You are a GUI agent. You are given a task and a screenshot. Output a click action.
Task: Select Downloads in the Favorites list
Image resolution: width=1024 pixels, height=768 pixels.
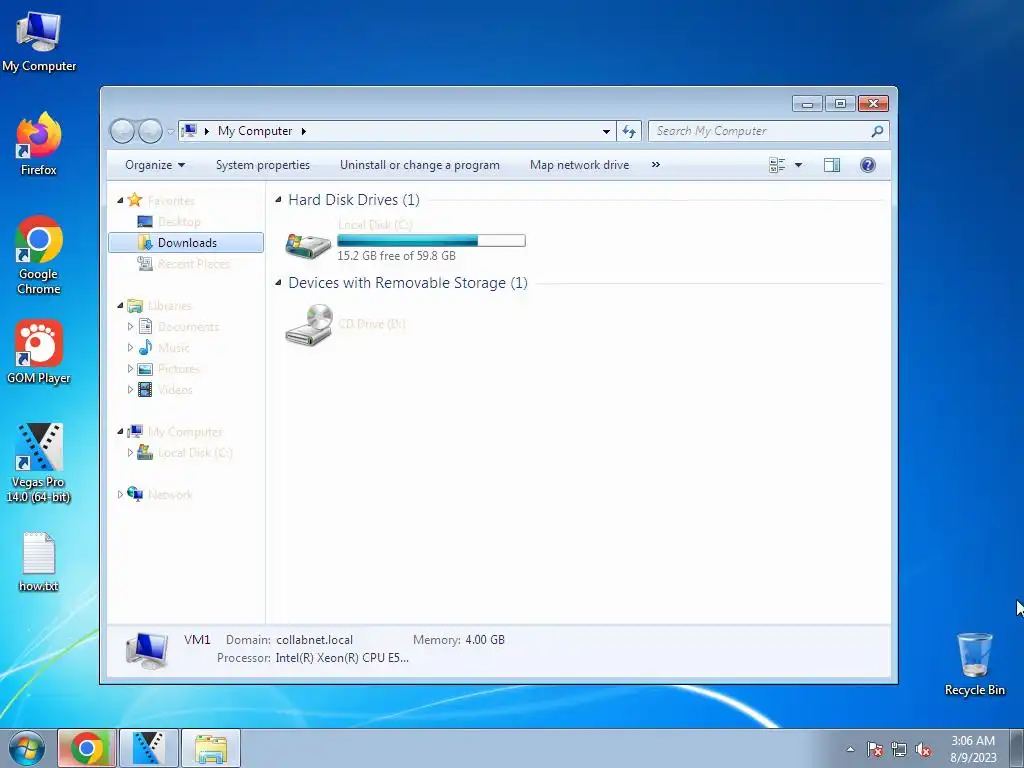187,243
